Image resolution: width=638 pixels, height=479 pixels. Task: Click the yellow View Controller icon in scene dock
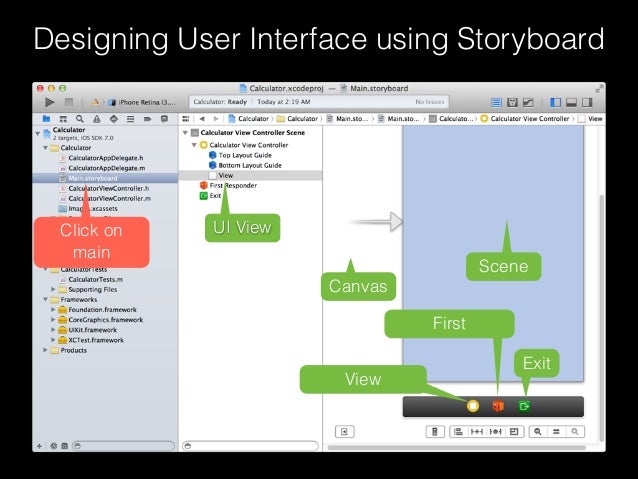point(473,406)
